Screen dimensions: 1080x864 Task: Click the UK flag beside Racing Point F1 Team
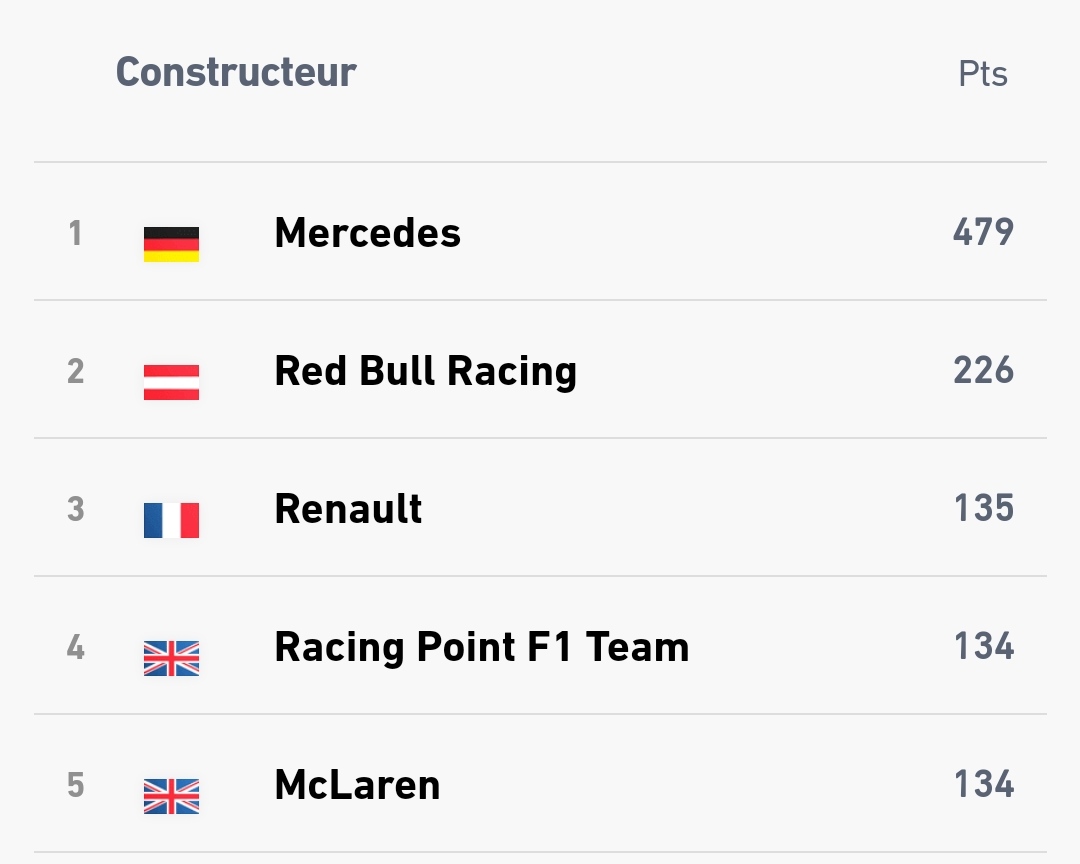[x=172, y=658]
